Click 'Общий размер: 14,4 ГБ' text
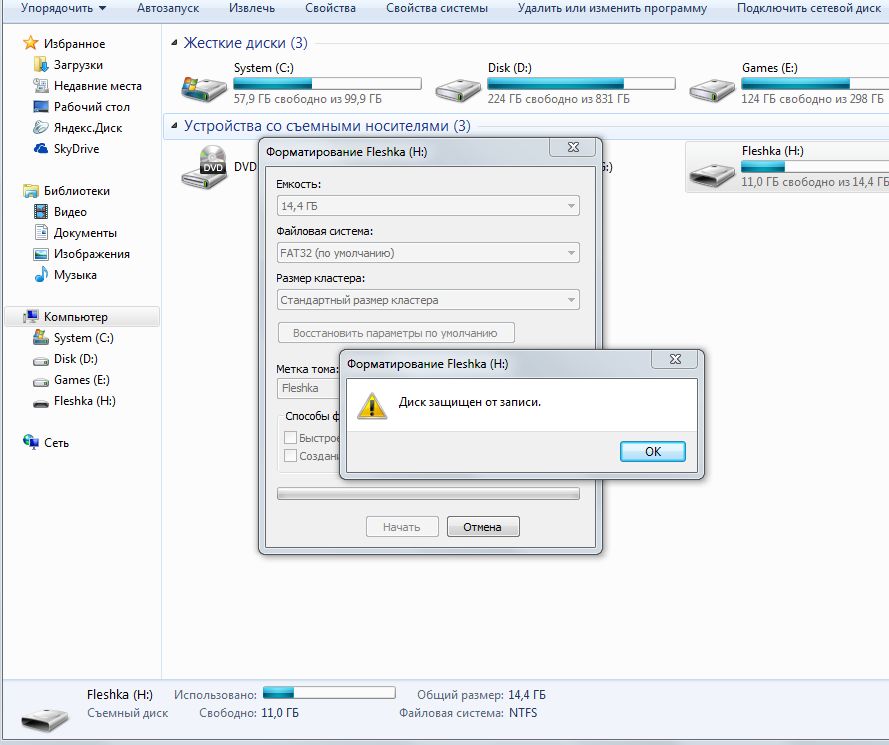889x745 pixels. click(x=481, y=695)
